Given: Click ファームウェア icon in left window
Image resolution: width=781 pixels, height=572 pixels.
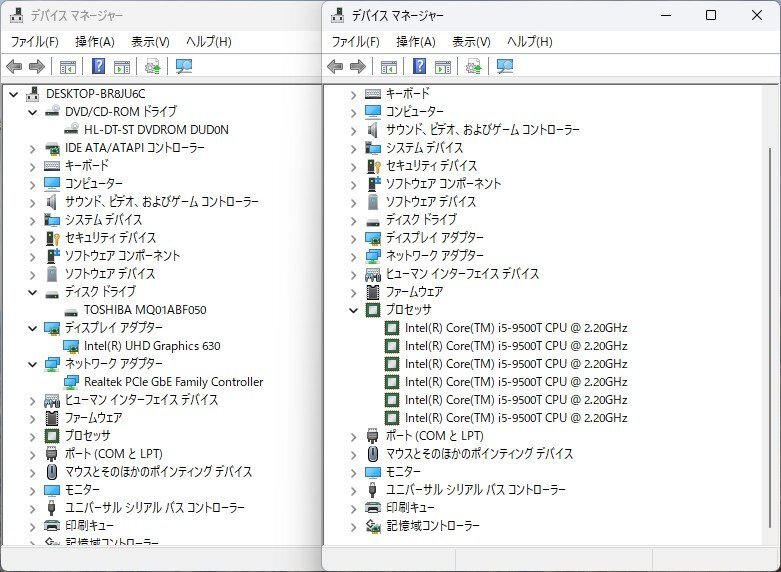Looking at the screenshot, I should pyautogui.click(x=52, y=418).
